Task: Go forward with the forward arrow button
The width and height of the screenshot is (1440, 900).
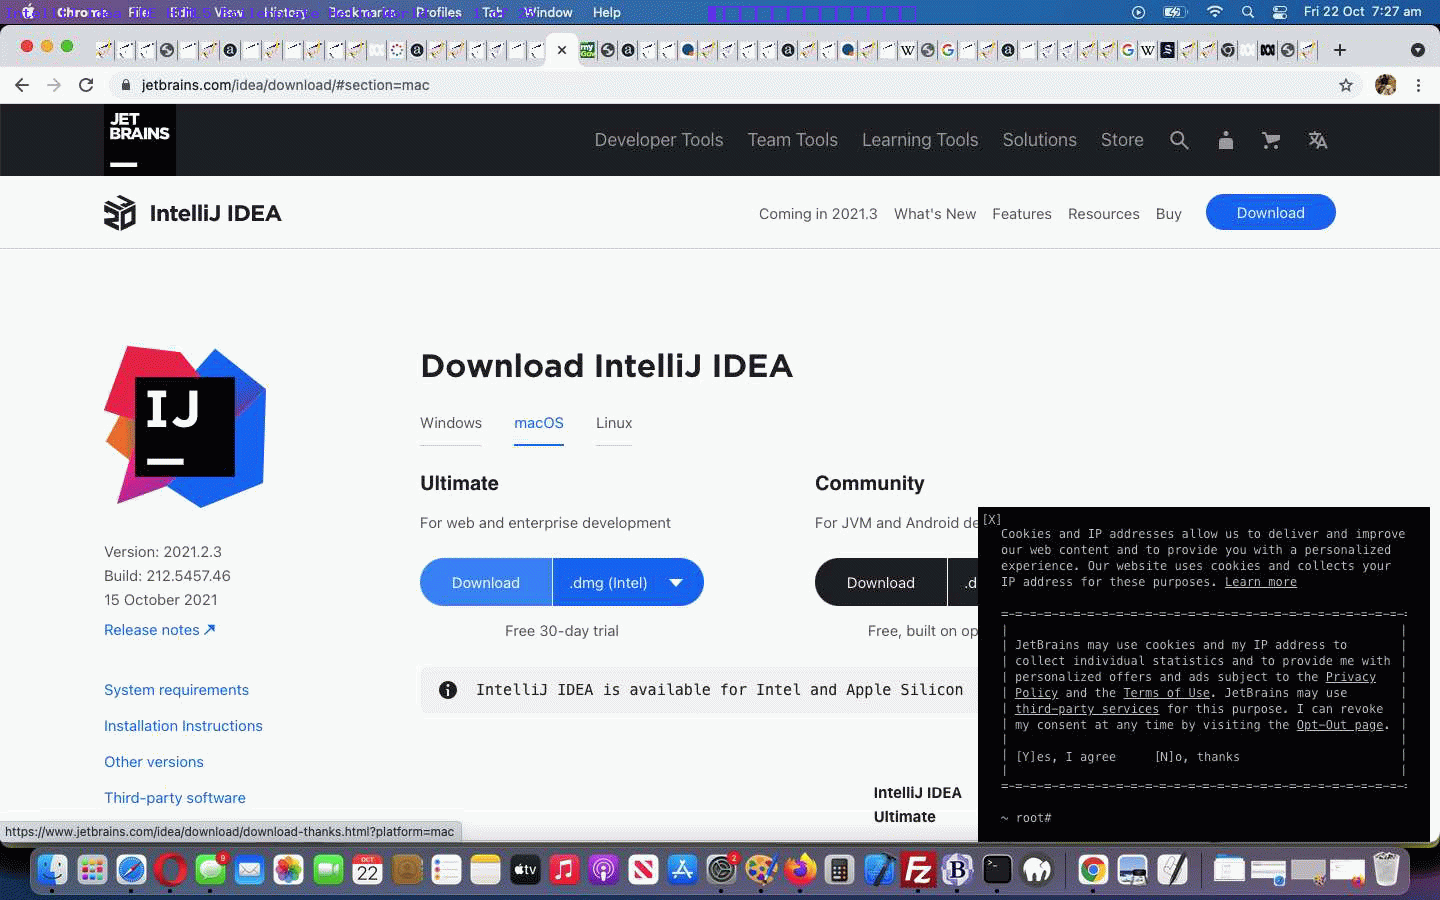Action: 54,85
